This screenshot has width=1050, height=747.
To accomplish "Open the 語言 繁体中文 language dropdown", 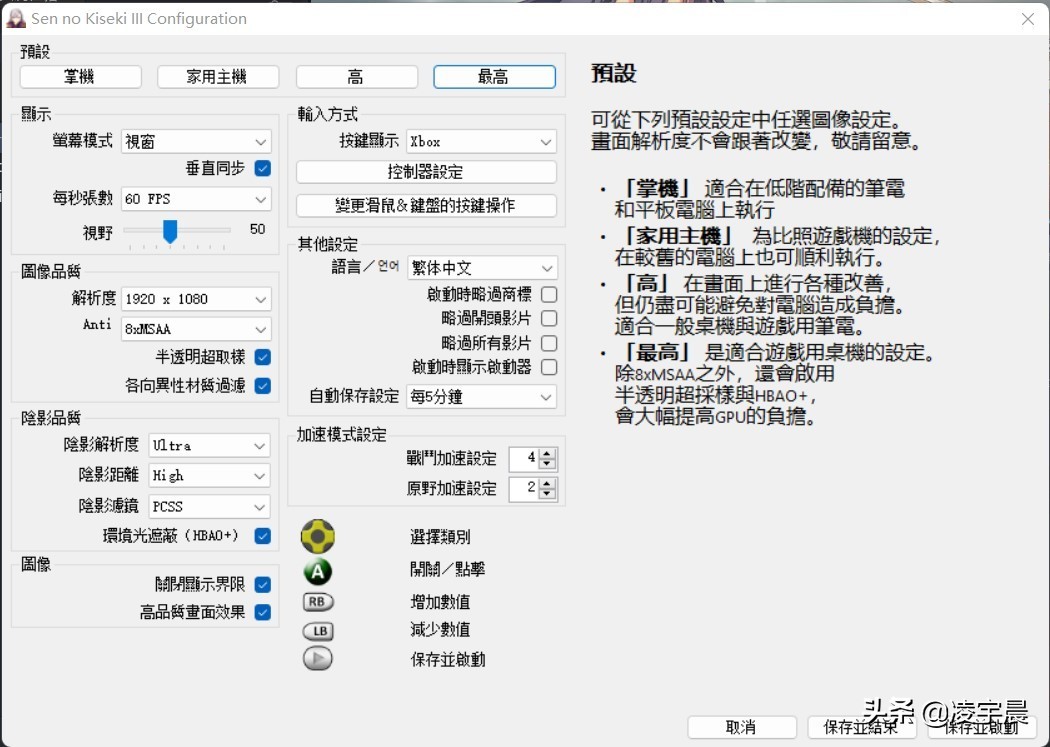I will tap(482, 268).
